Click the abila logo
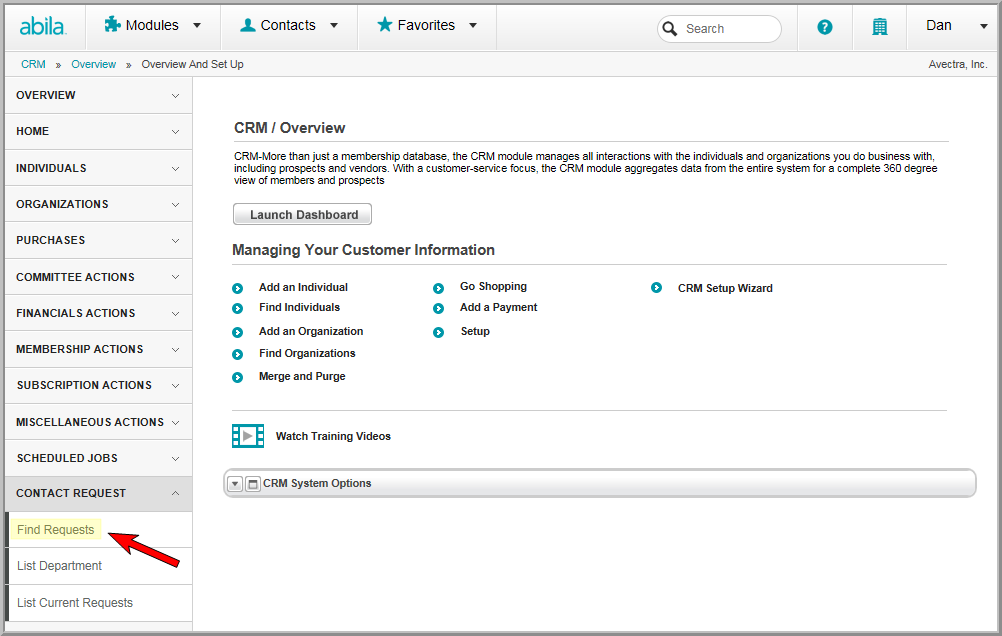The width and height of the screenshot is (1002, 636). tap(43, 26)
